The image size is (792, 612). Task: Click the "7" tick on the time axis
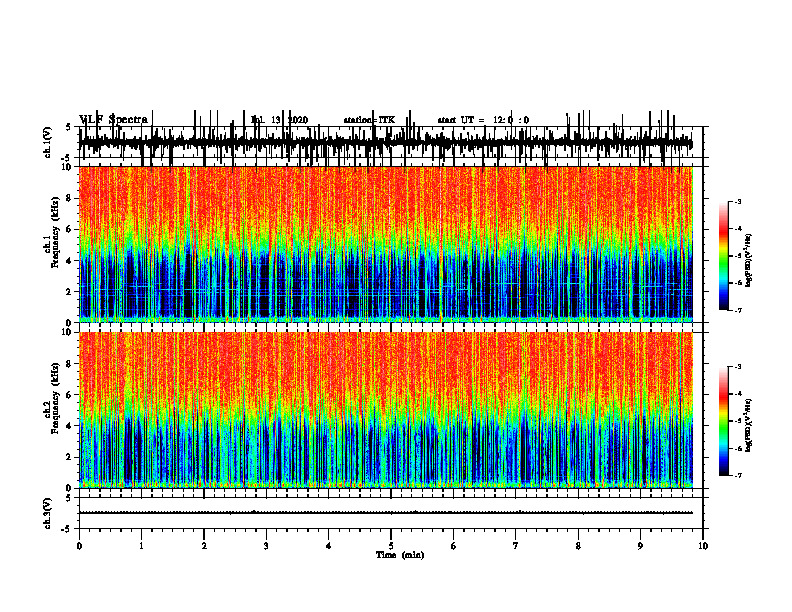(x=516, y=546)
